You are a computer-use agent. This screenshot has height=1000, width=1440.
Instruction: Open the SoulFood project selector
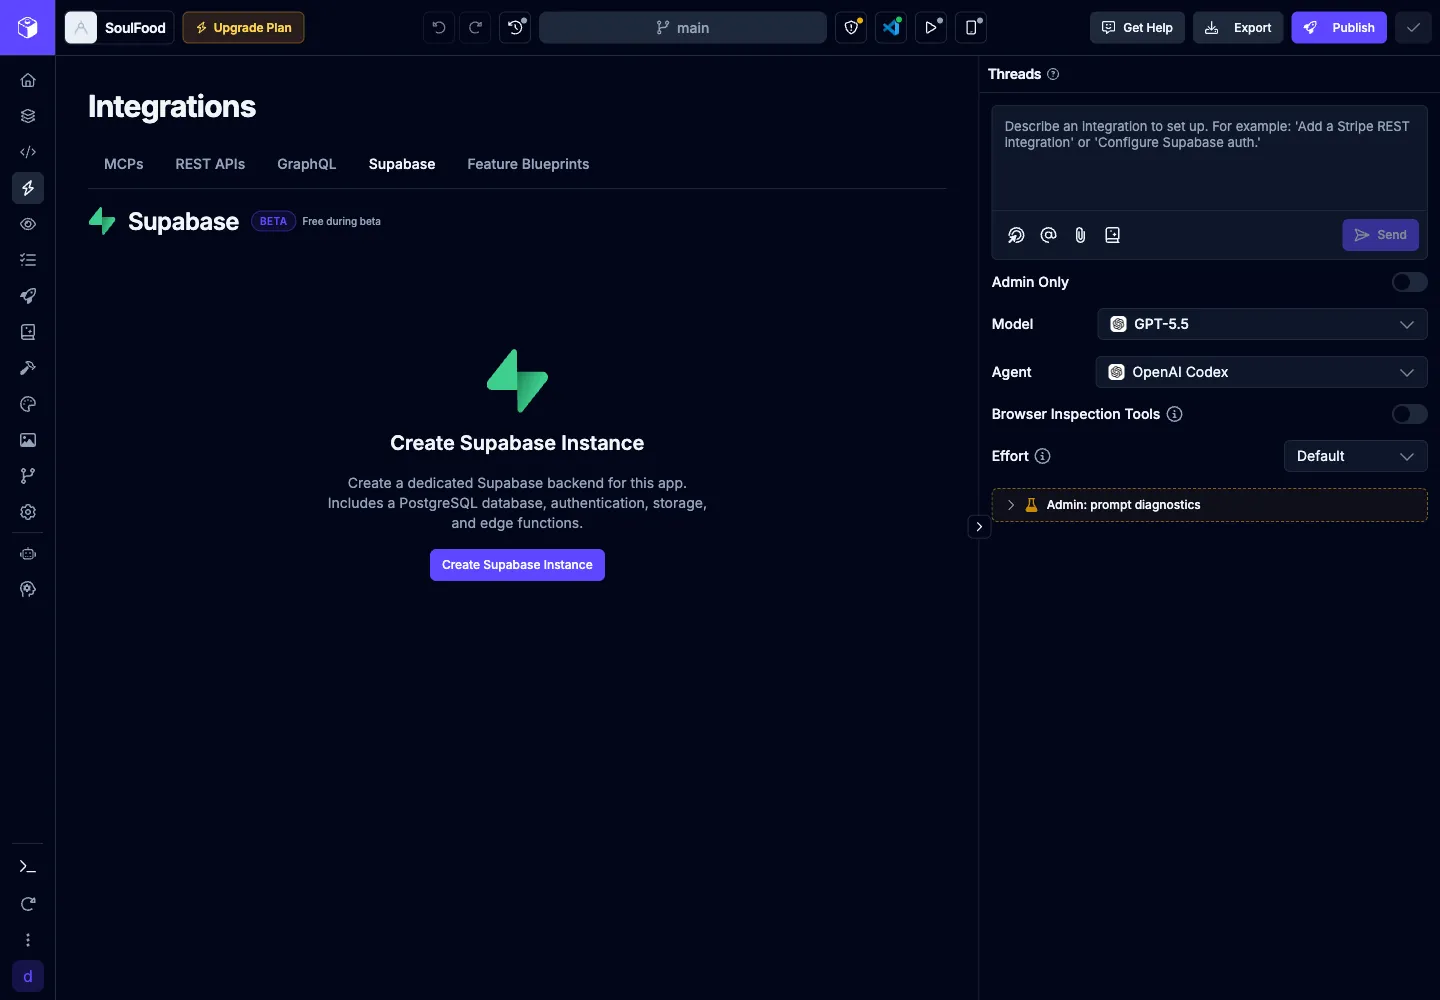120,28
